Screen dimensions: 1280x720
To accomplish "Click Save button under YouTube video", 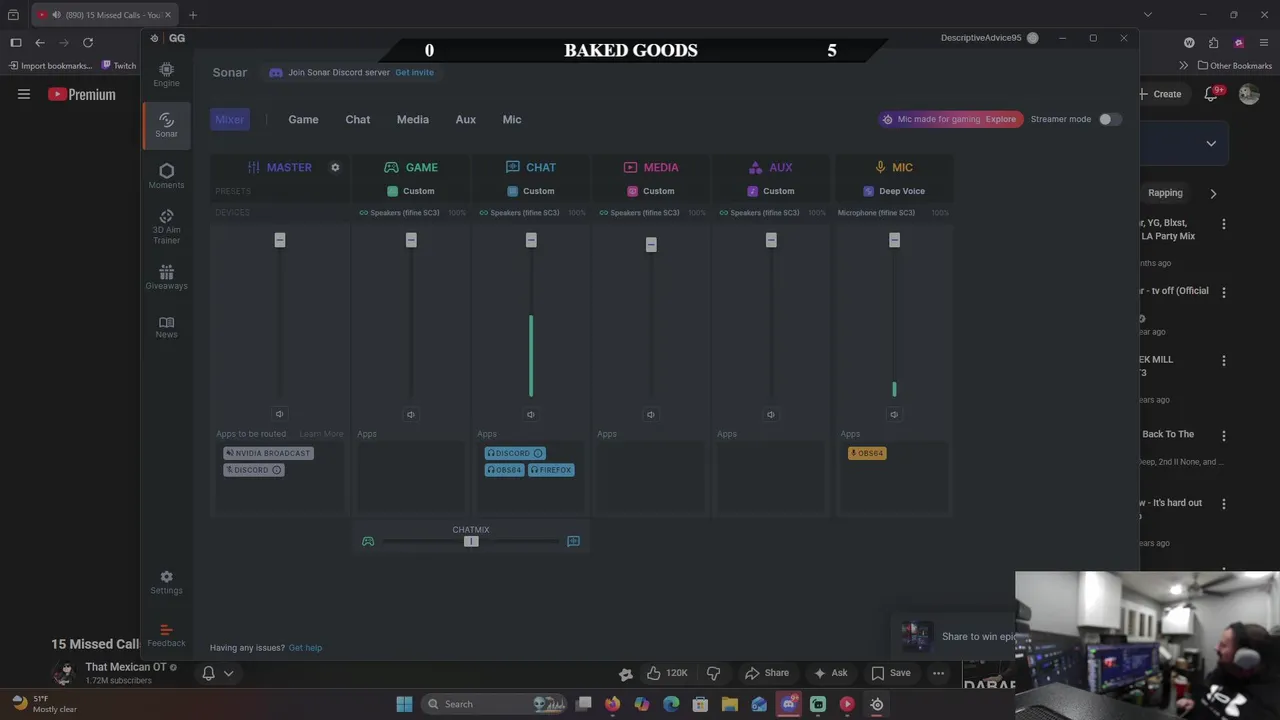I will 890,673.
